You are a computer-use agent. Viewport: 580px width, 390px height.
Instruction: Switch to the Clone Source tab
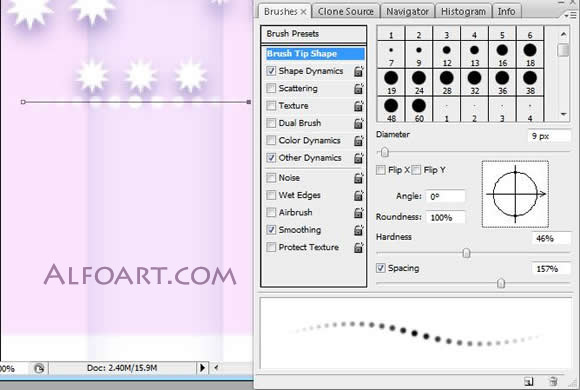pos(346,12)
